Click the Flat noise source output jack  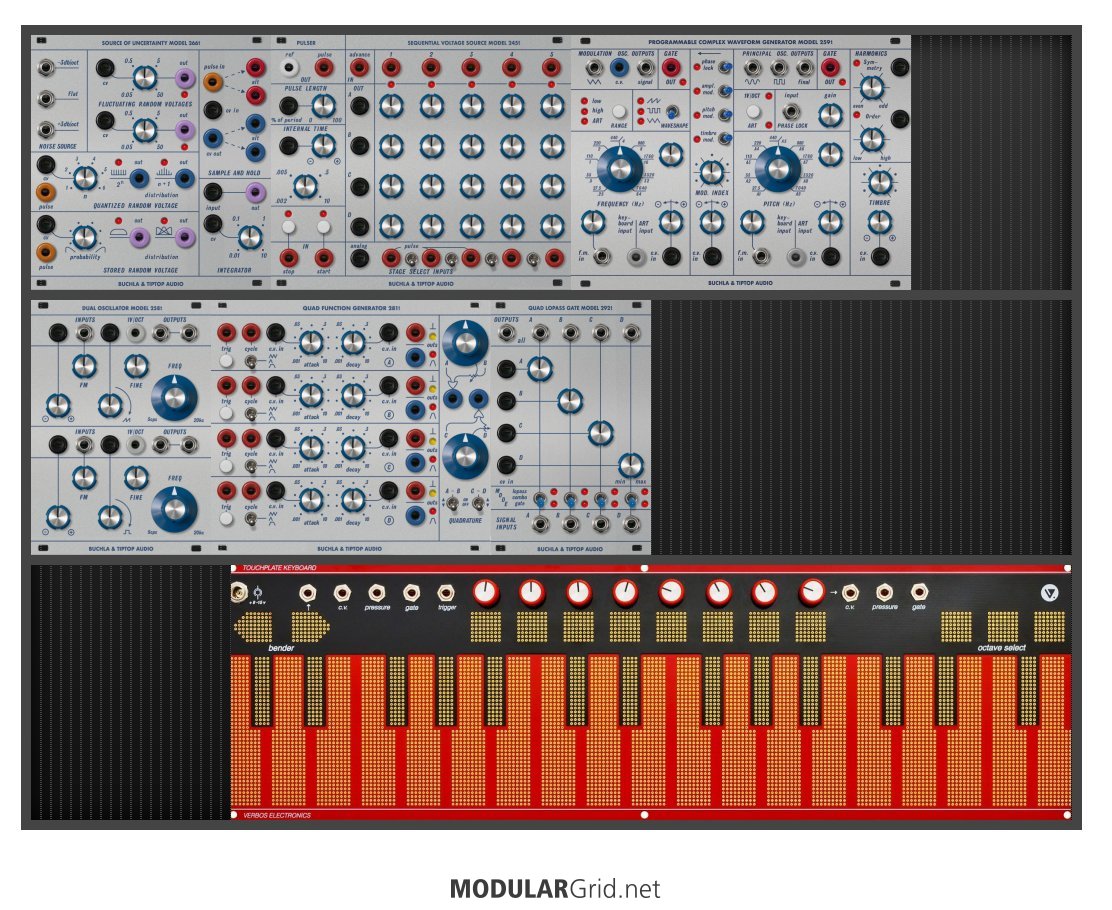point(47,99)
